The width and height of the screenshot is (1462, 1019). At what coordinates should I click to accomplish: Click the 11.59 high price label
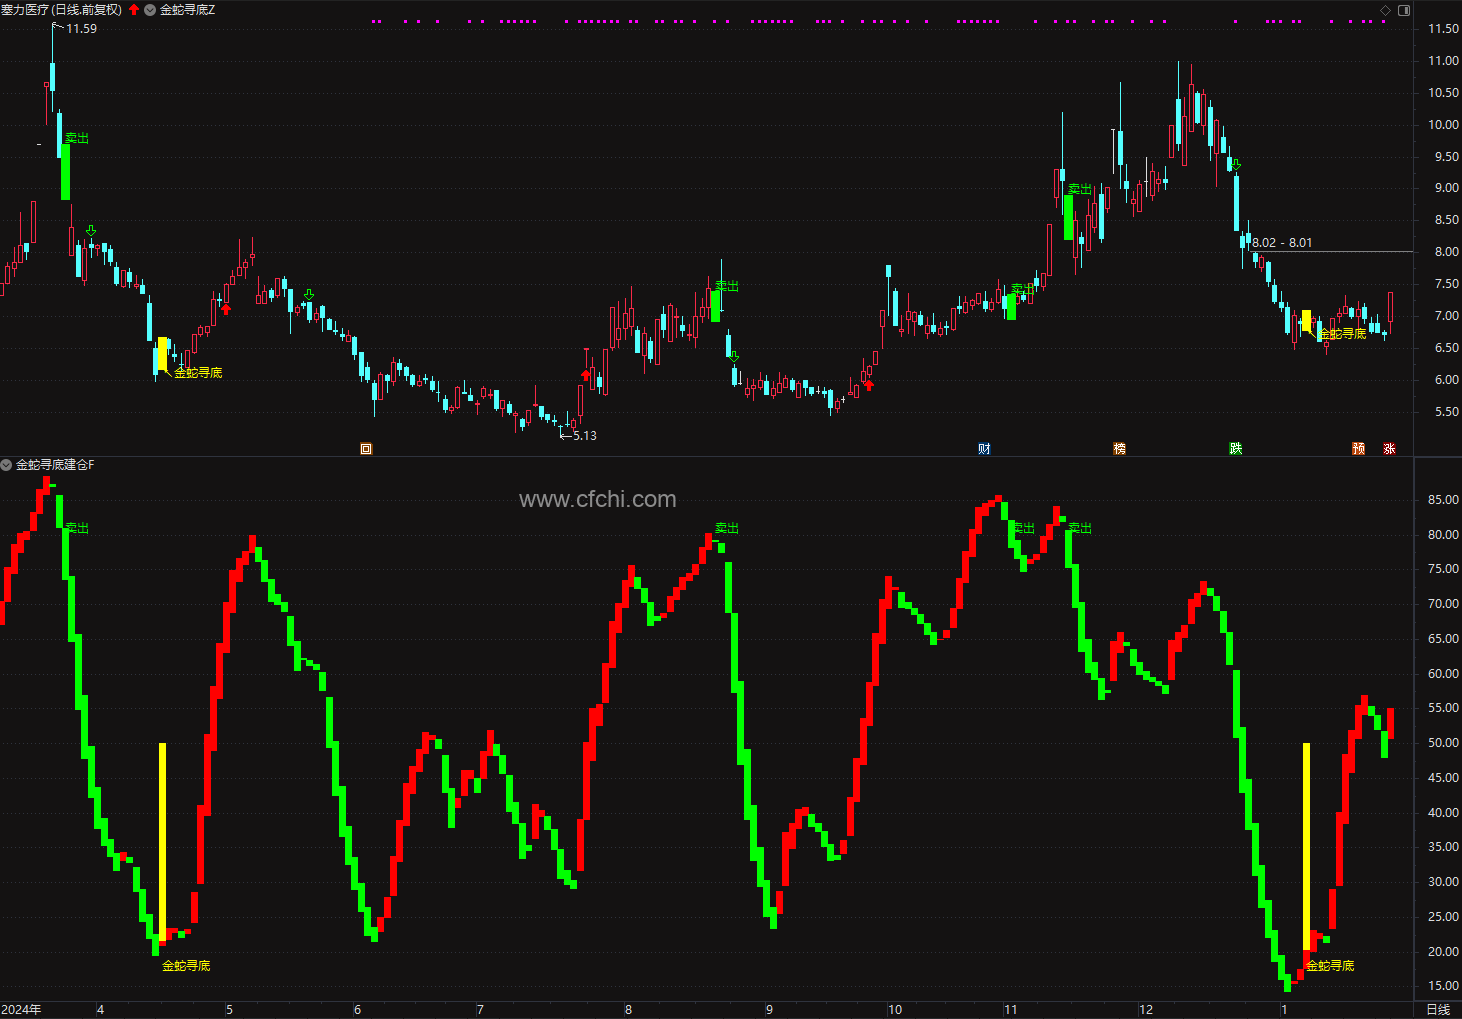(x=81, y=29)
